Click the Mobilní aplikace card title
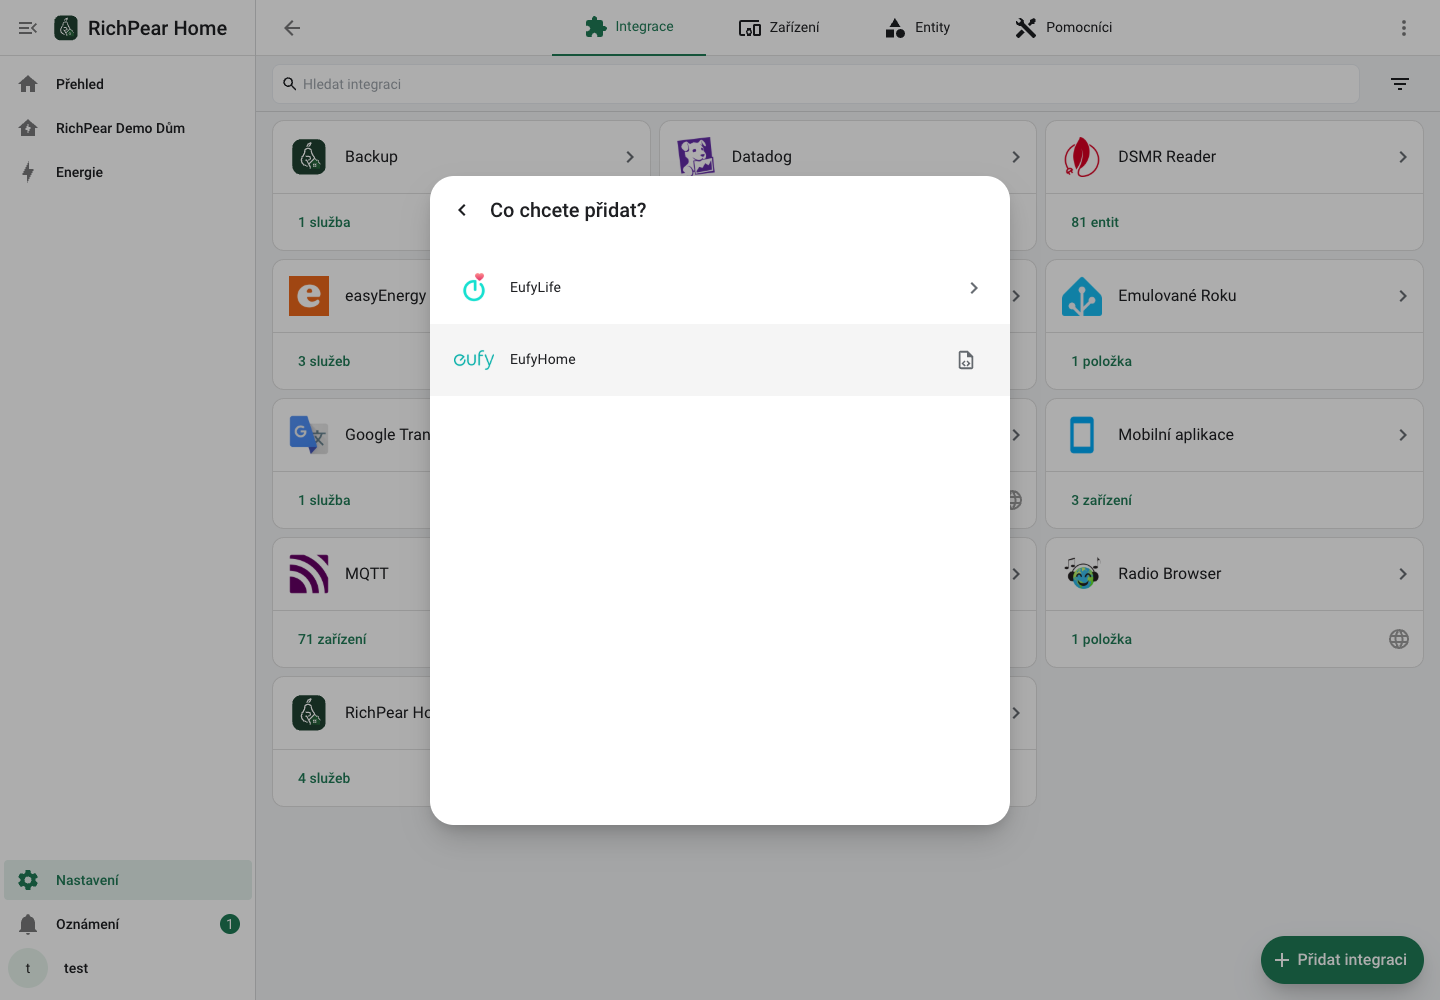1440x1000 pixels. tap(1176, 435)
